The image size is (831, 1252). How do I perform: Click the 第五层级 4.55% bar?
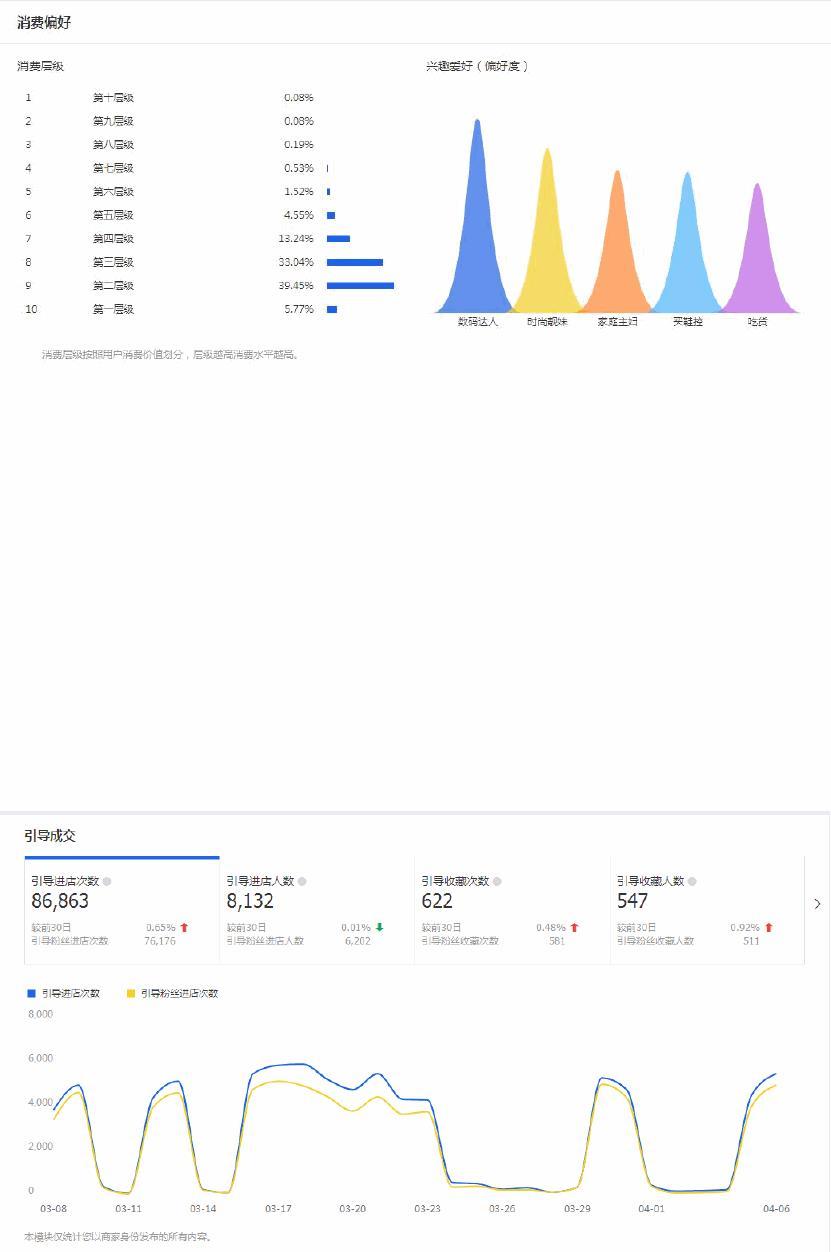pyautogui.click(x=331, y=215)
